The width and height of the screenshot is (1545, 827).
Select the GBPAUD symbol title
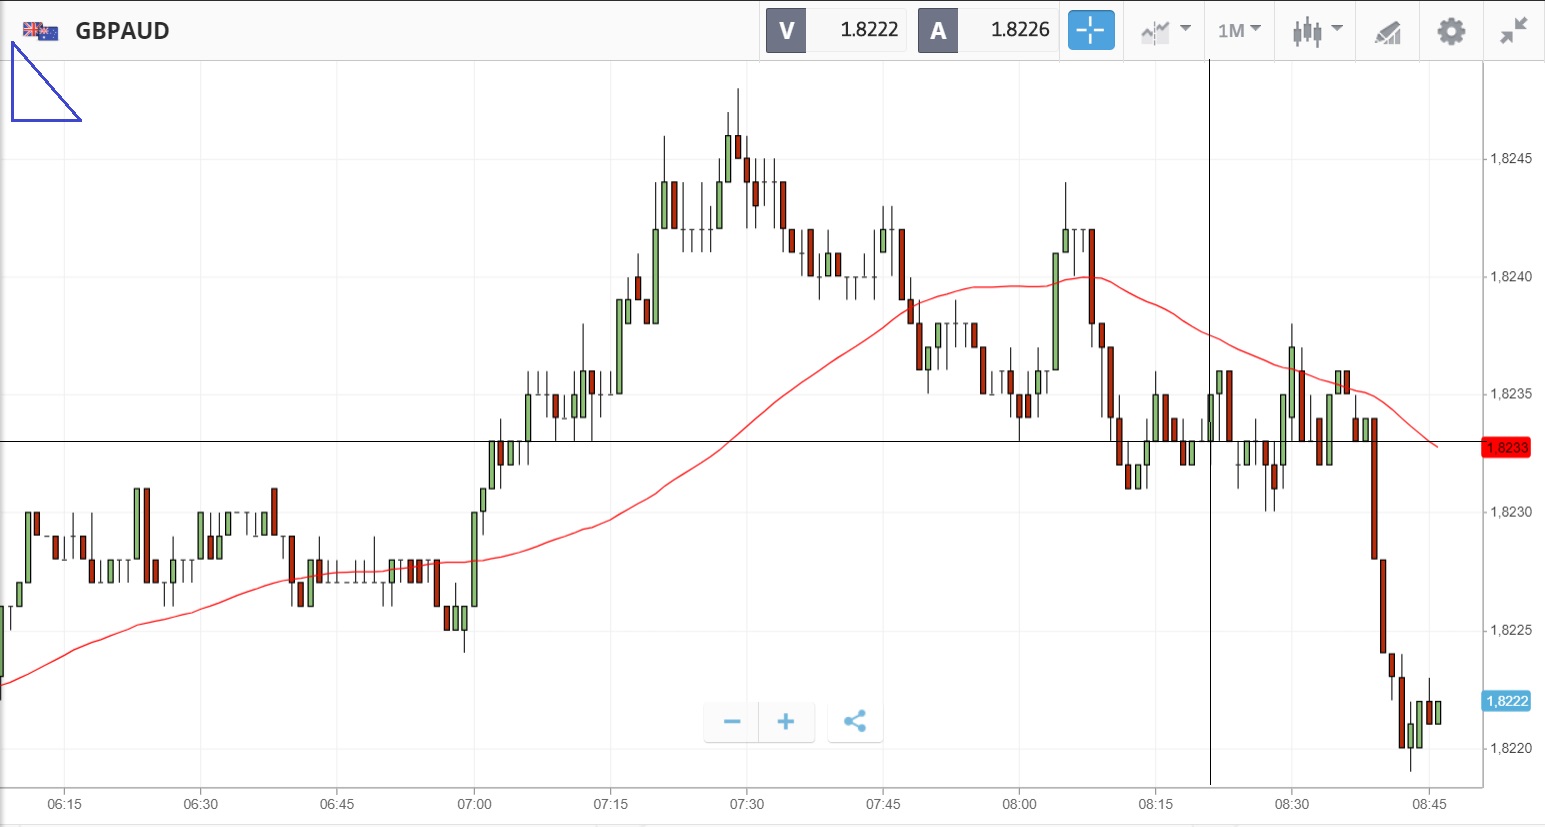(x=122, y=31)
